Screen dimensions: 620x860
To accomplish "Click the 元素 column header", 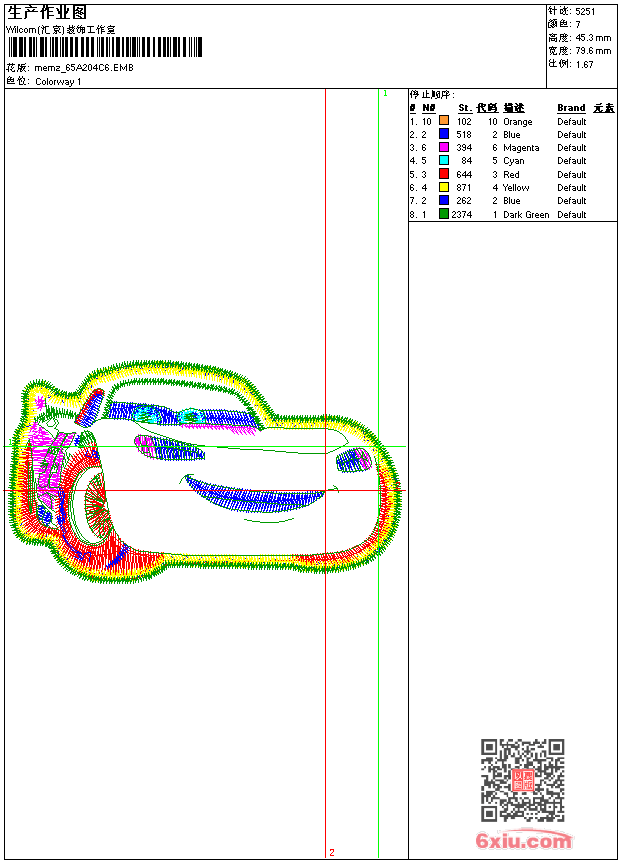I will click(x=604, y=108).
